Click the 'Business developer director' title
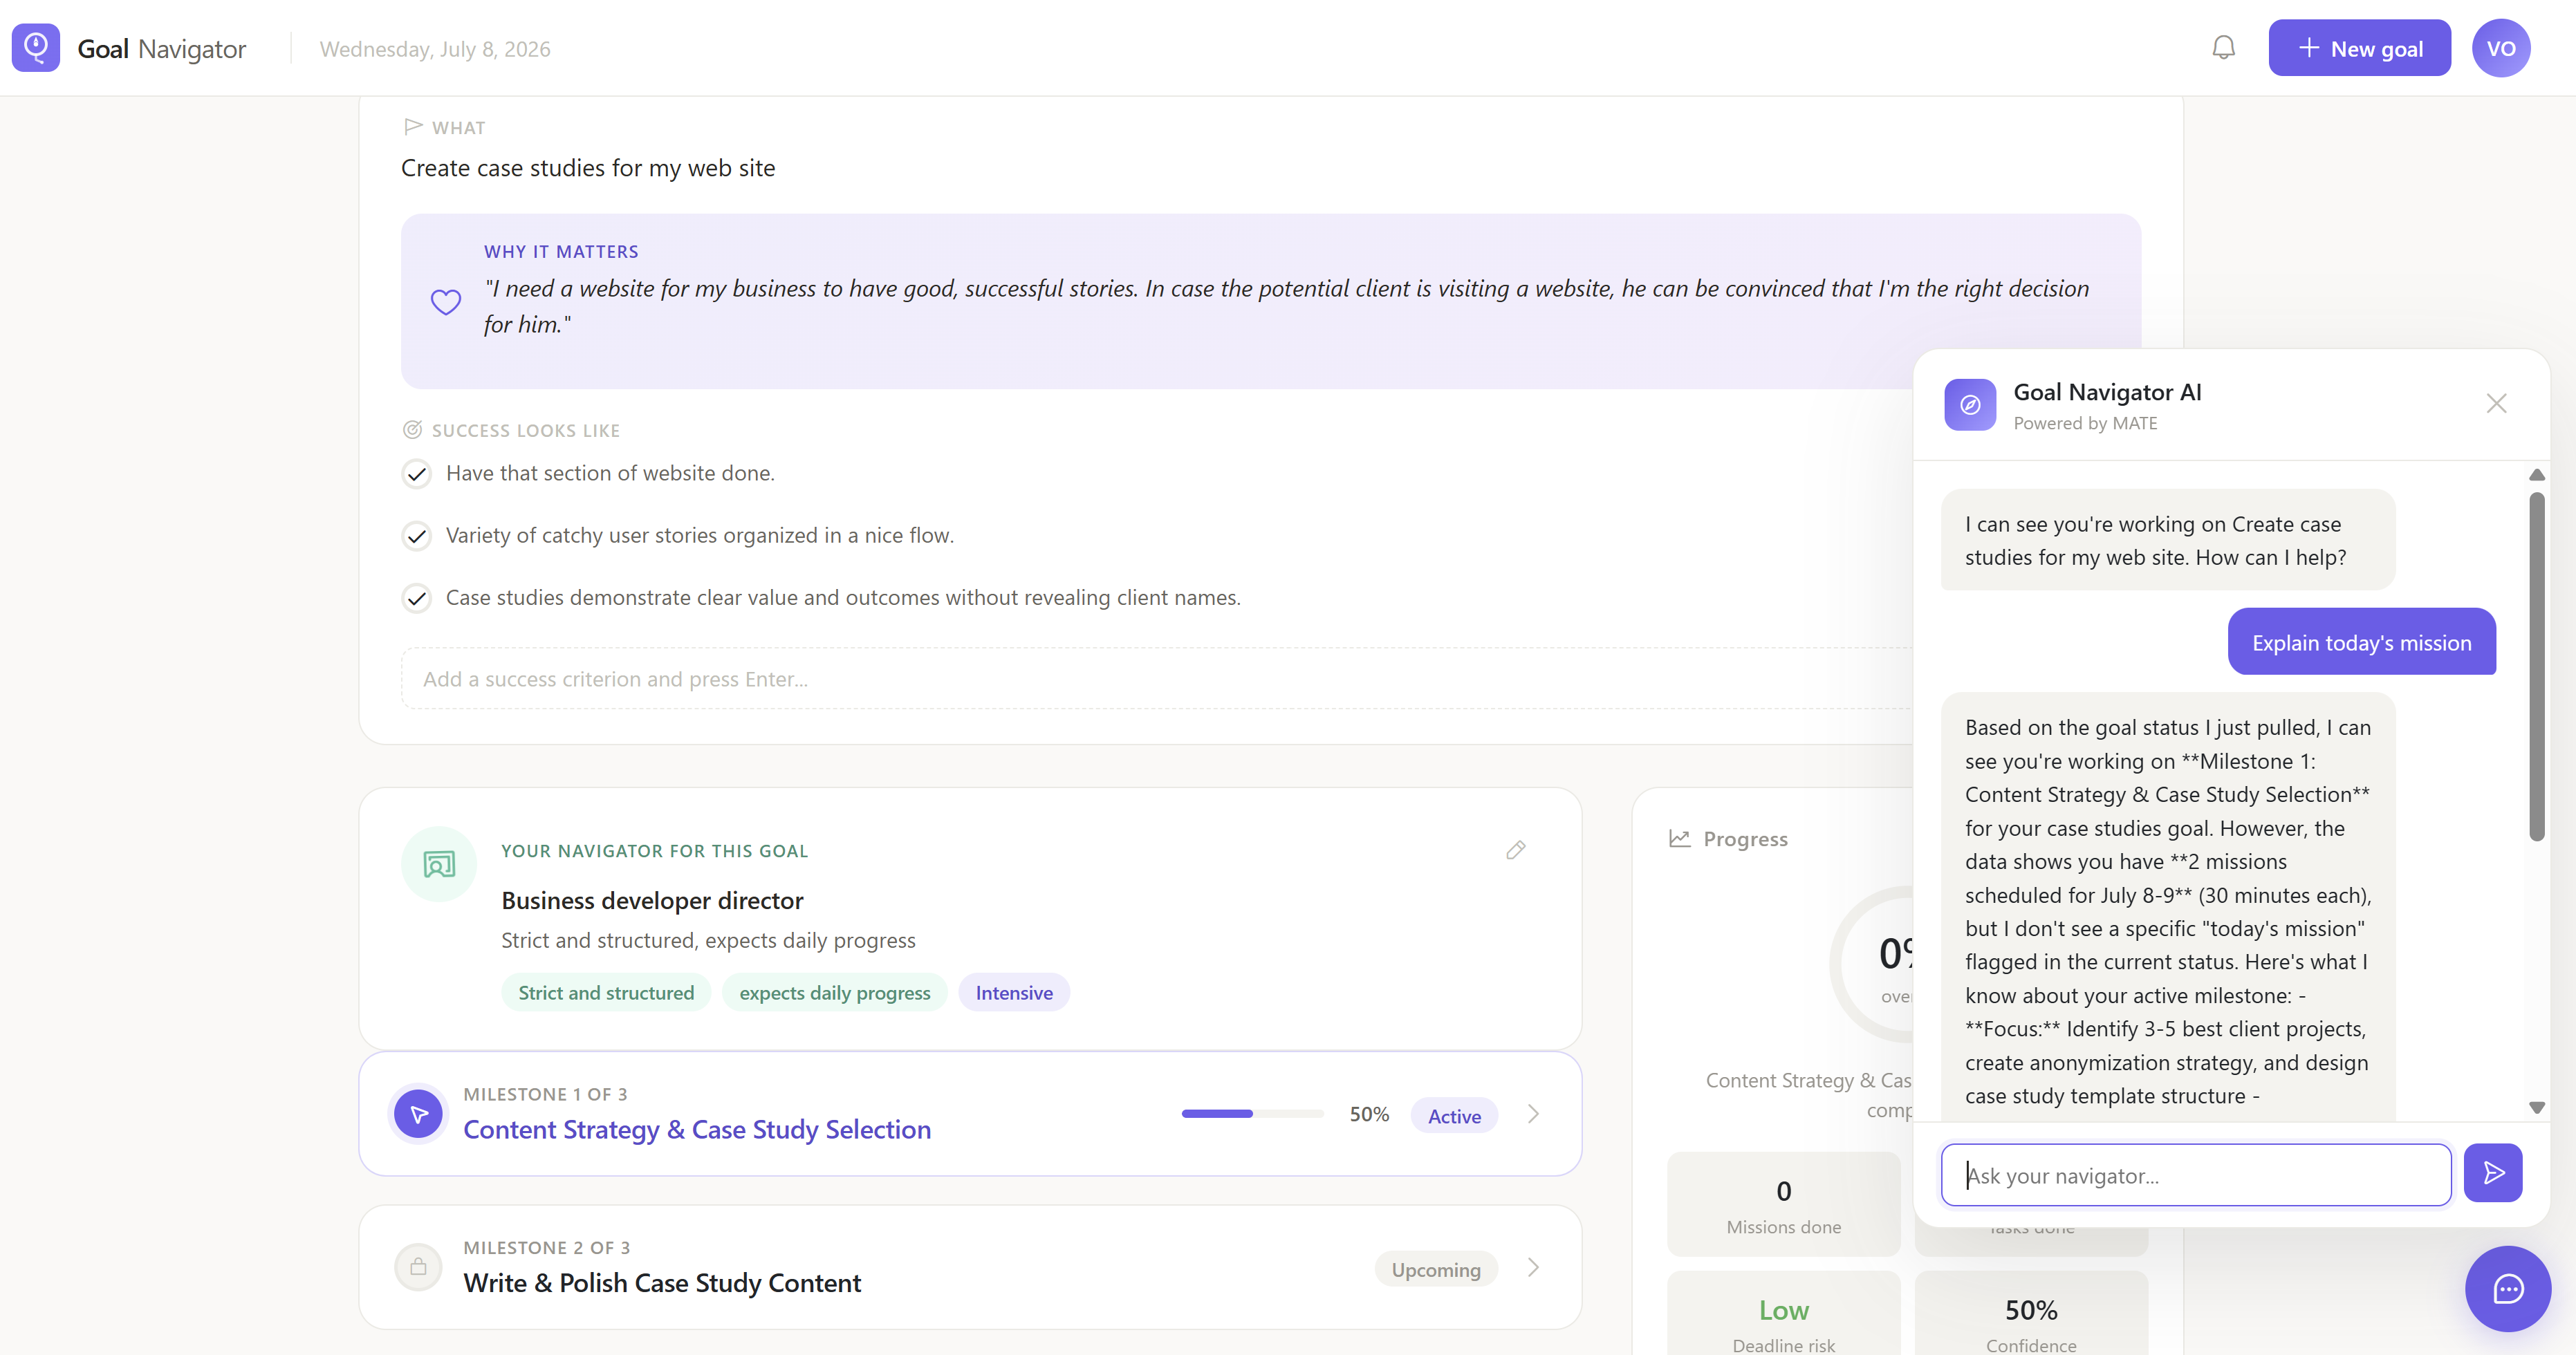The height and width of the screenshot is (1355, 2576). point(652,901)
